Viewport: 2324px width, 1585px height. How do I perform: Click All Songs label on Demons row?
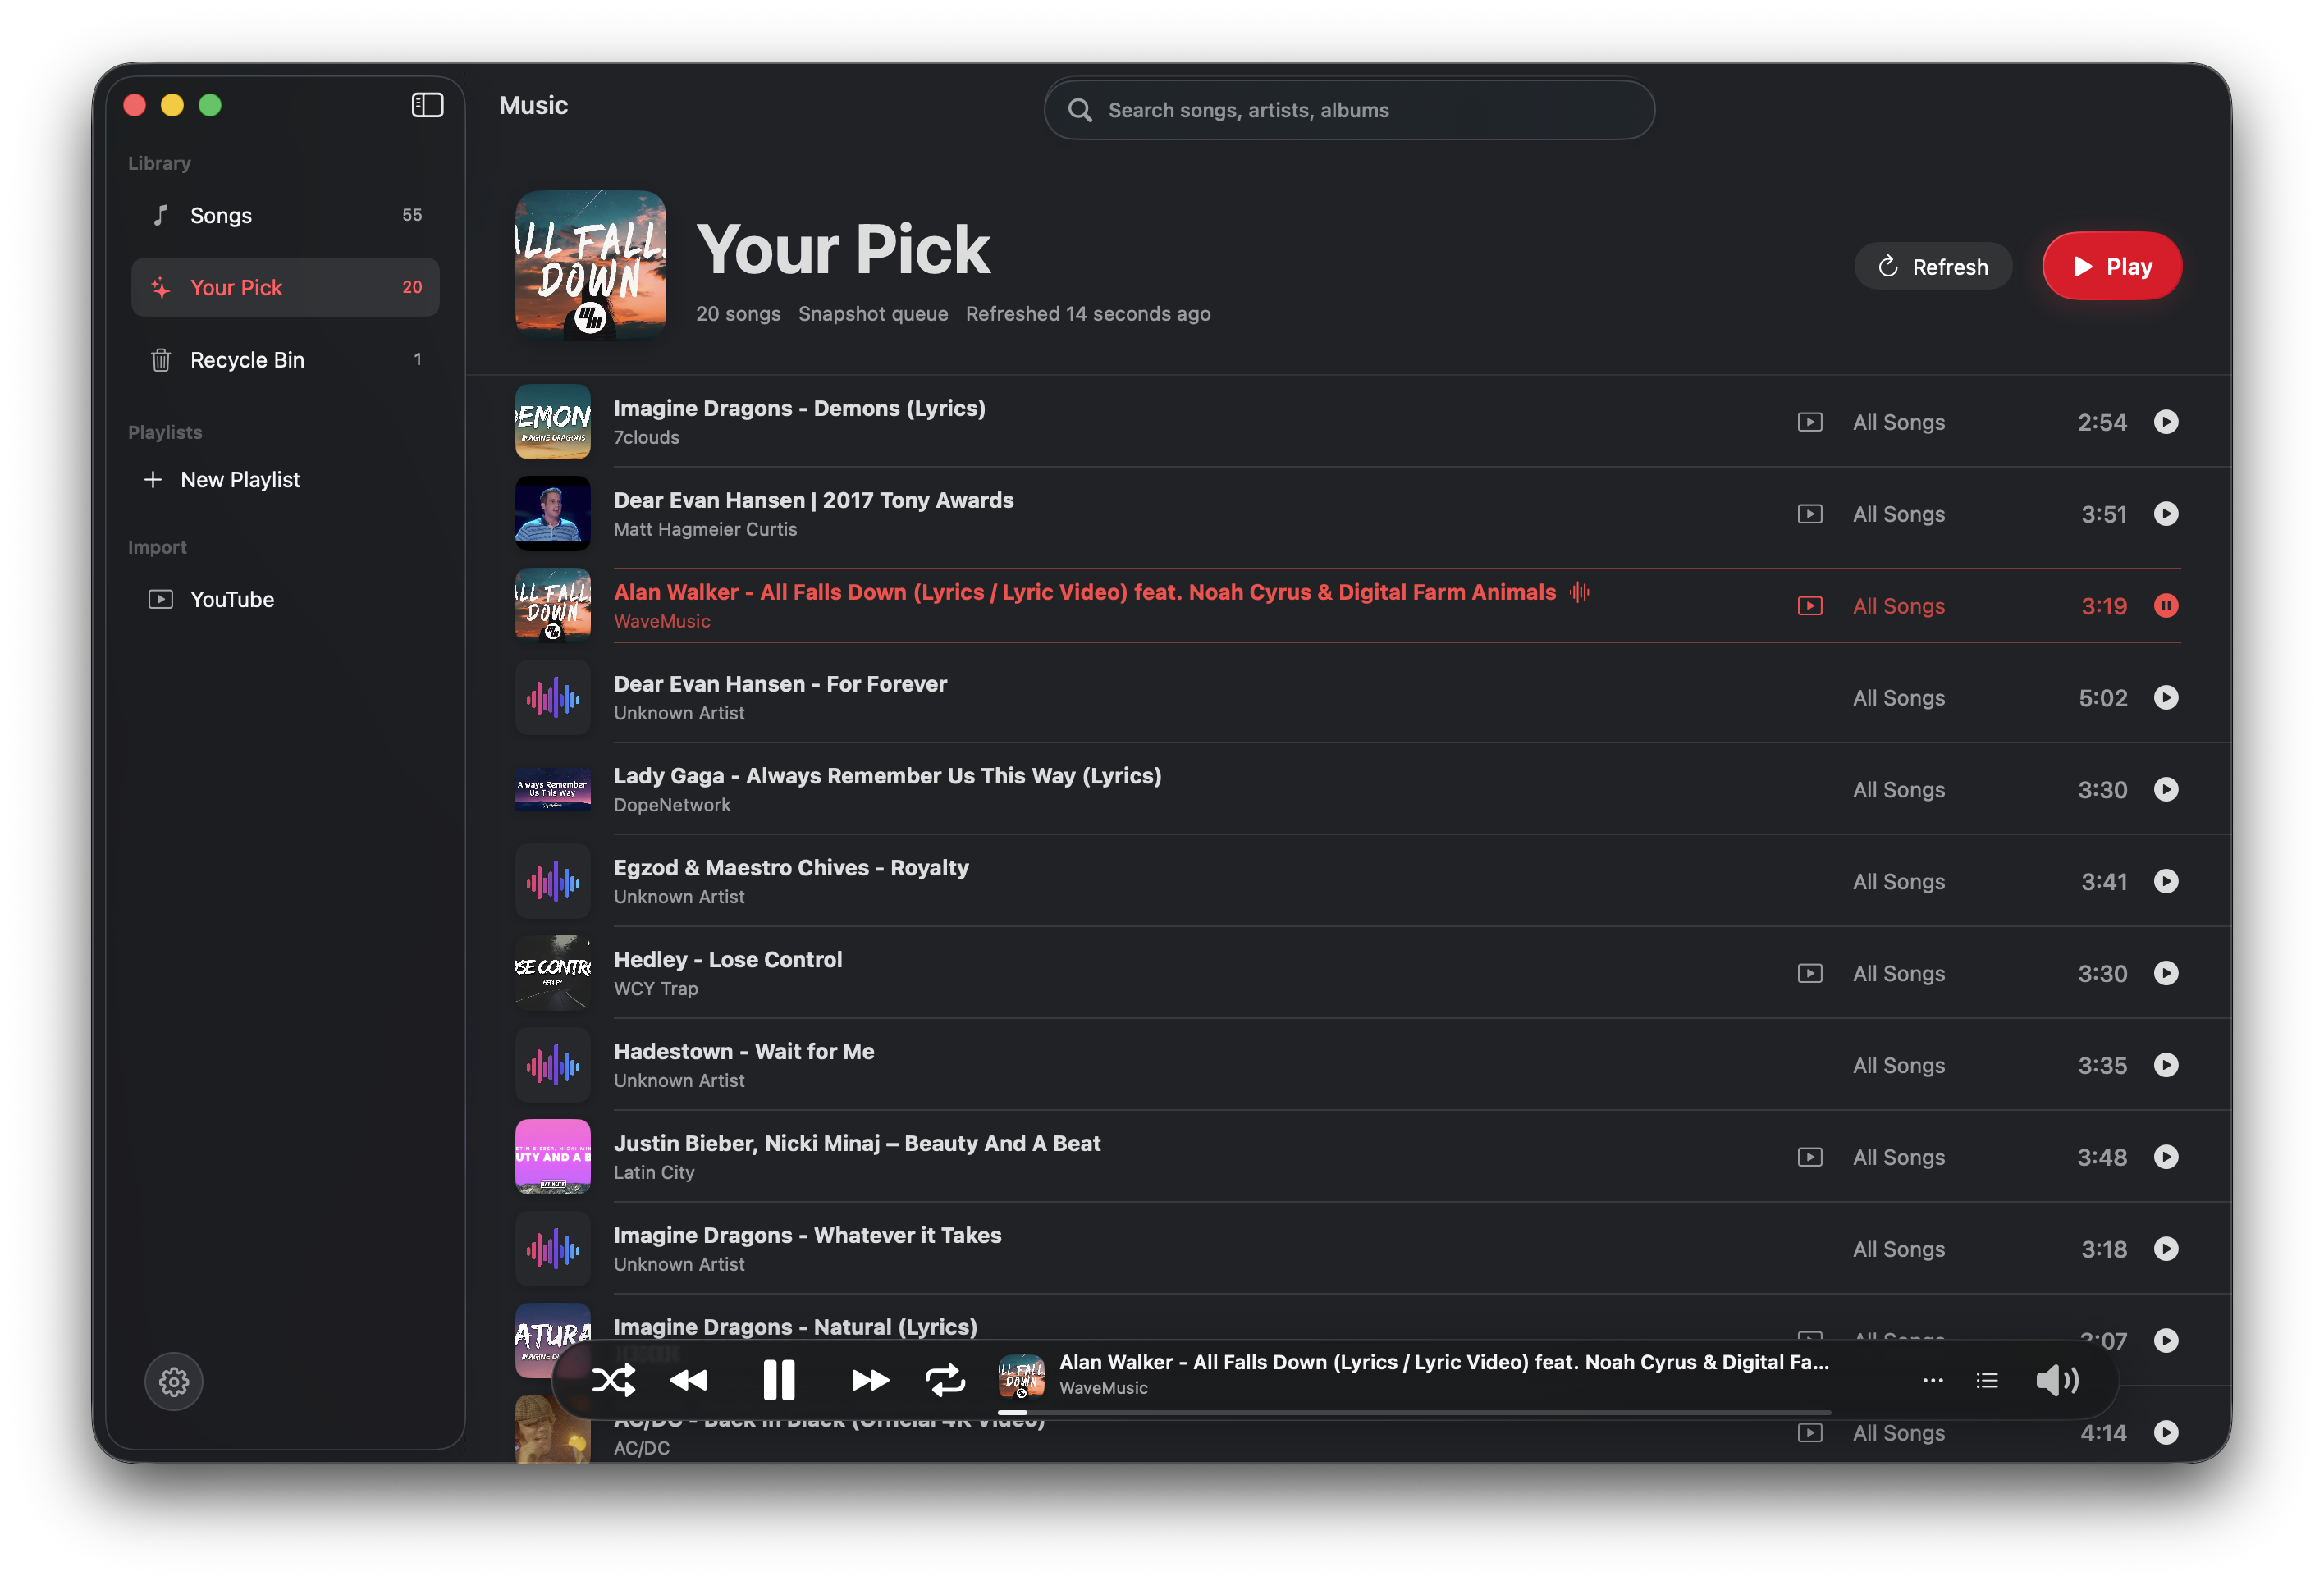click(x=1898, y=422)
